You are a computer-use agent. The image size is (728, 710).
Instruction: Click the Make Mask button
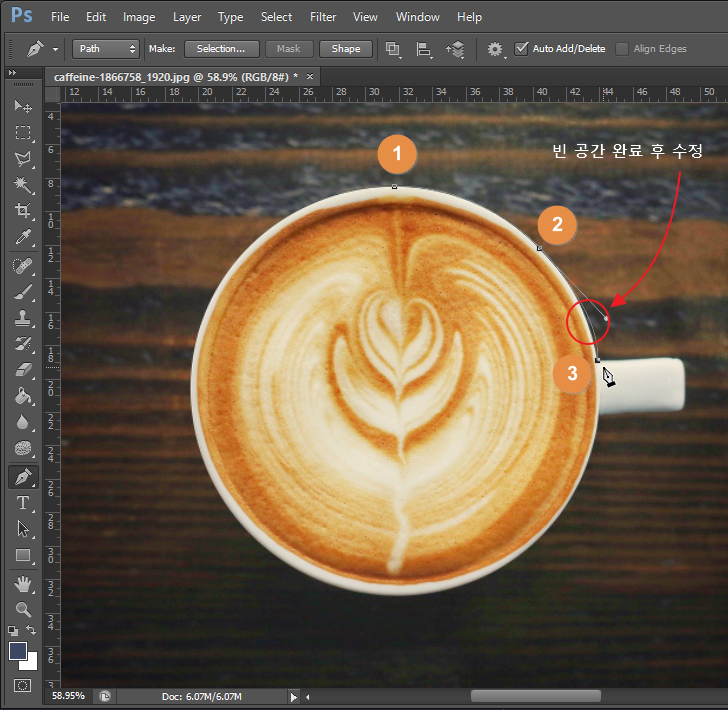289,49
